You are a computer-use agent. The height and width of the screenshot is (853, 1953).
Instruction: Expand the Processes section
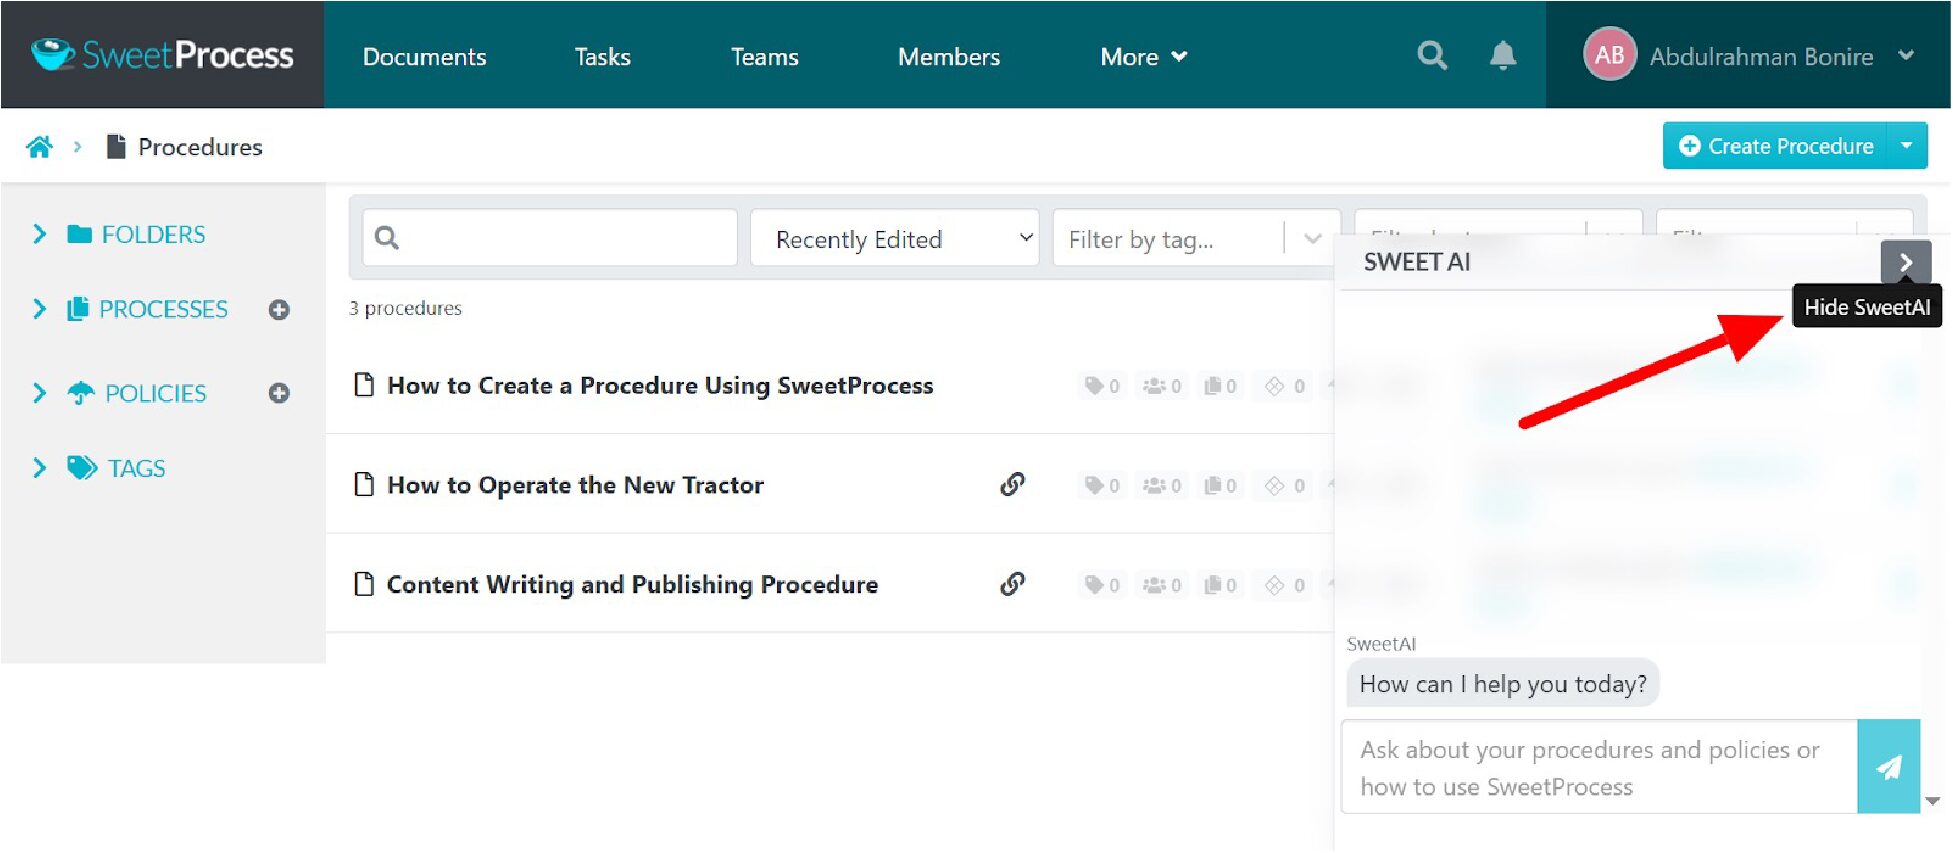point(39,309)
